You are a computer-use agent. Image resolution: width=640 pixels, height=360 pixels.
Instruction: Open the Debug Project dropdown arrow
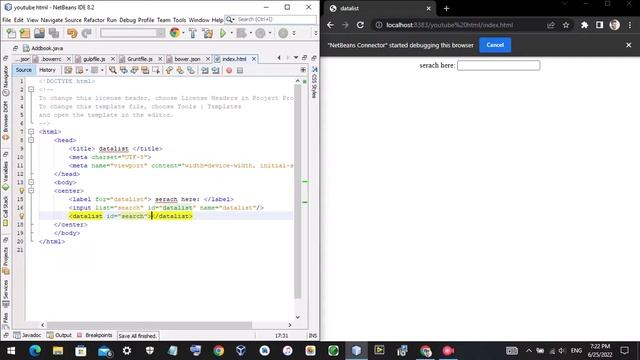coord(250,33)
